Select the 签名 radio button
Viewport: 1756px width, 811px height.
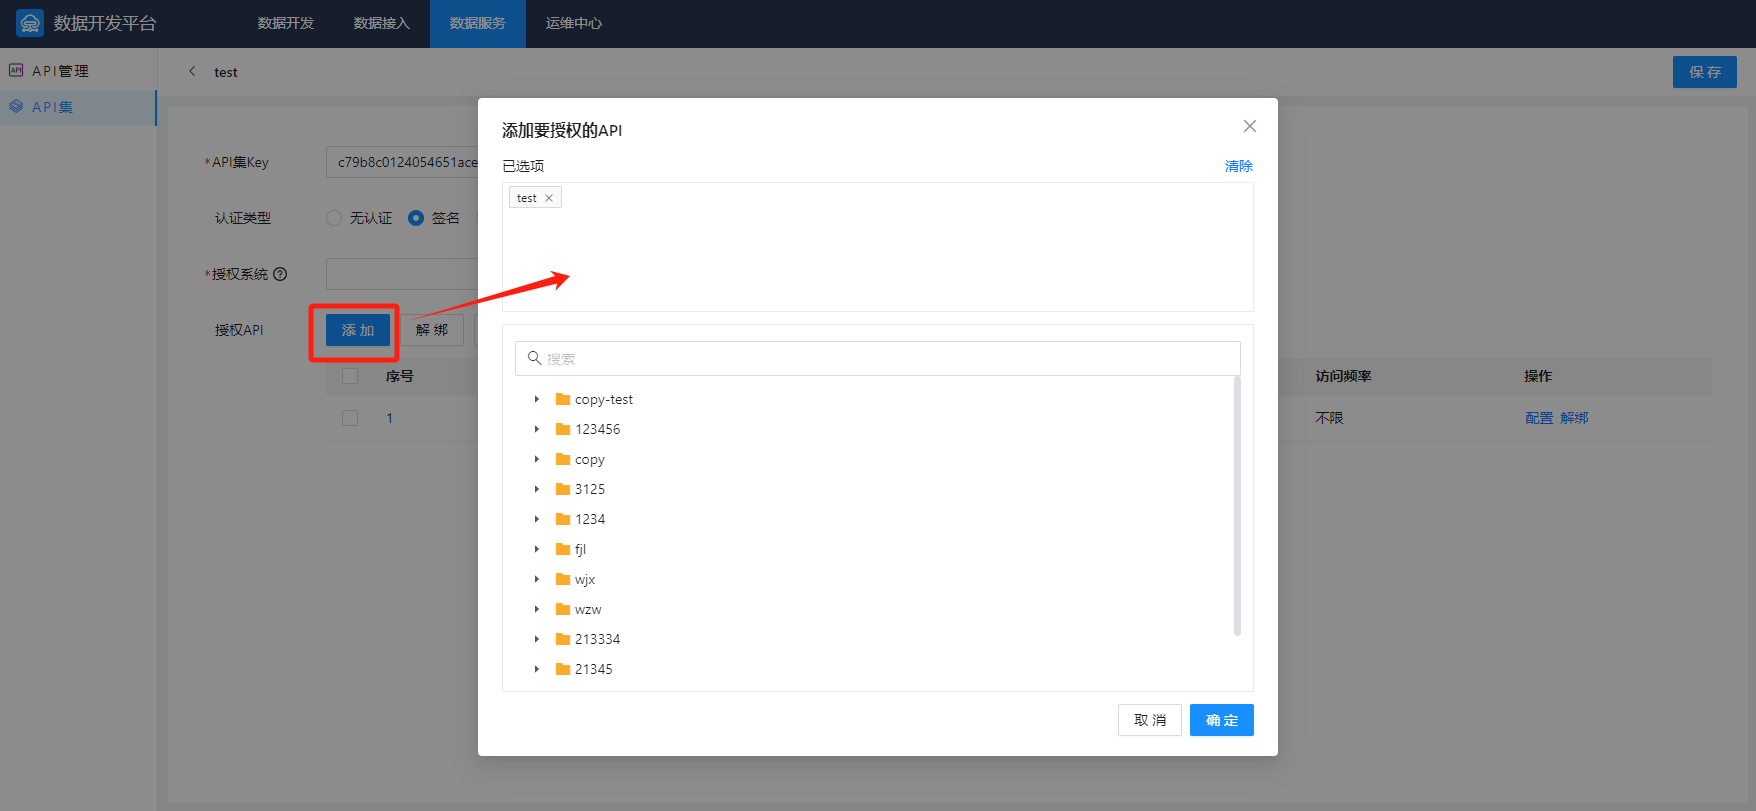pos(416,218)
